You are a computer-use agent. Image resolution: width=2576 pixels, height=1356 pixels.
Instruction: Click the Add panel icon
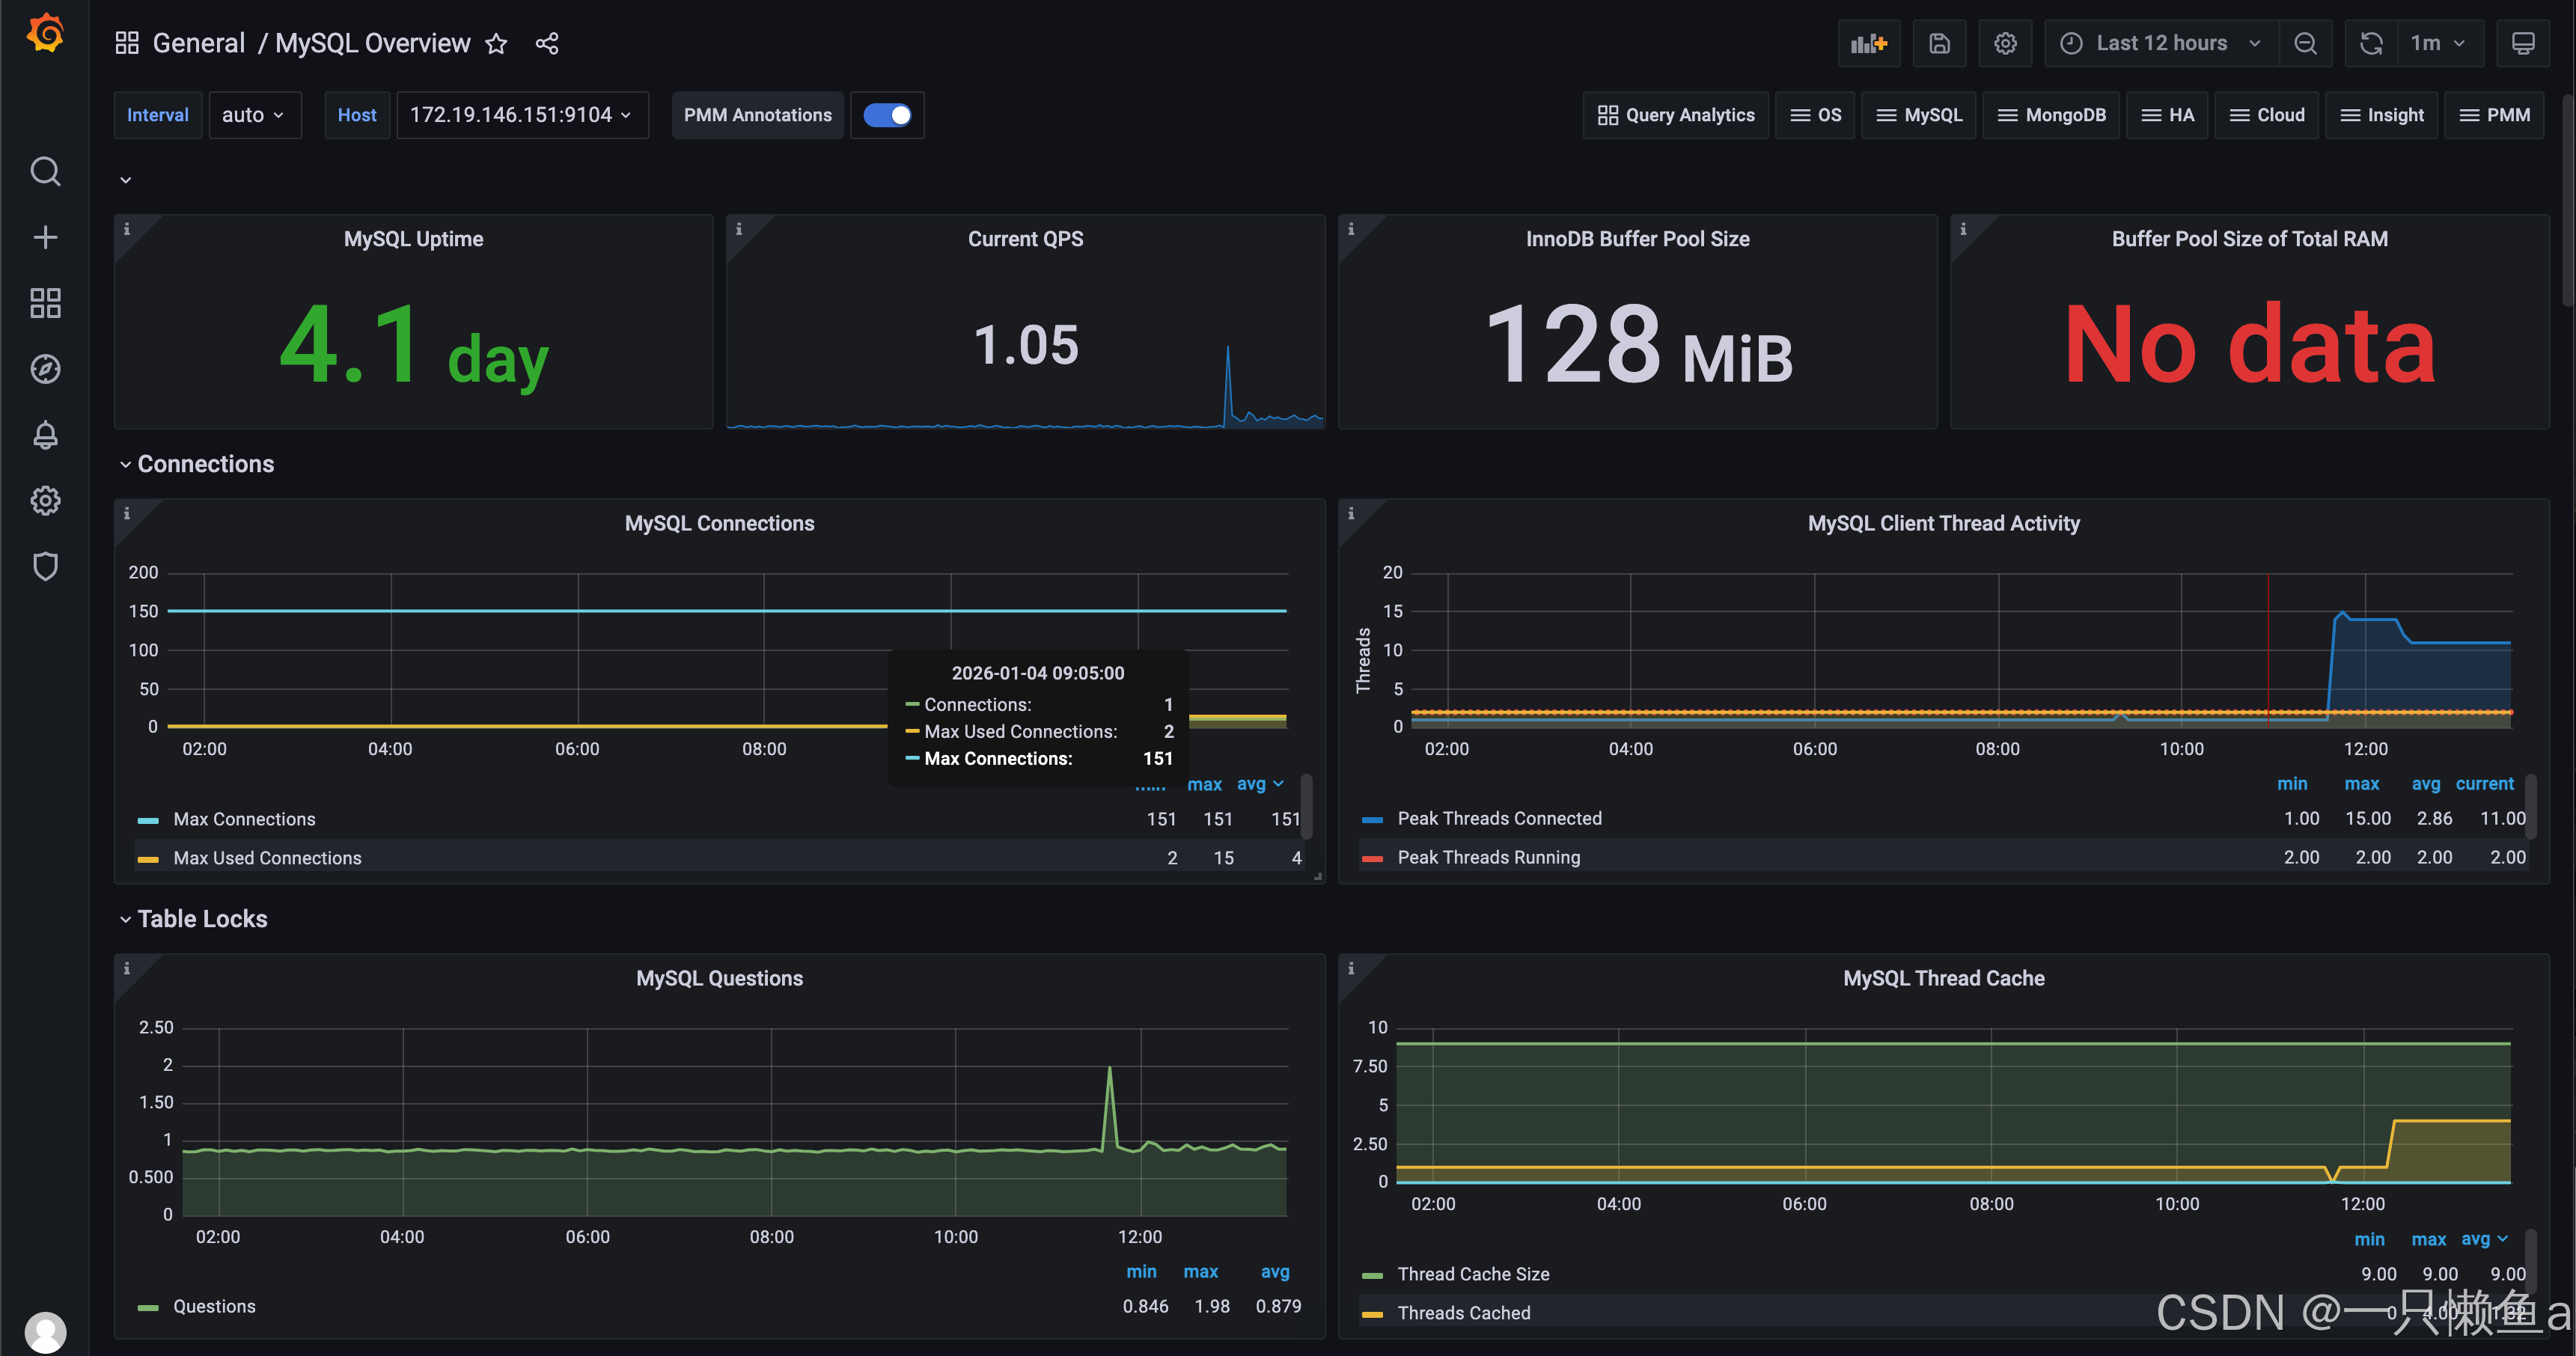point(1868,43)
